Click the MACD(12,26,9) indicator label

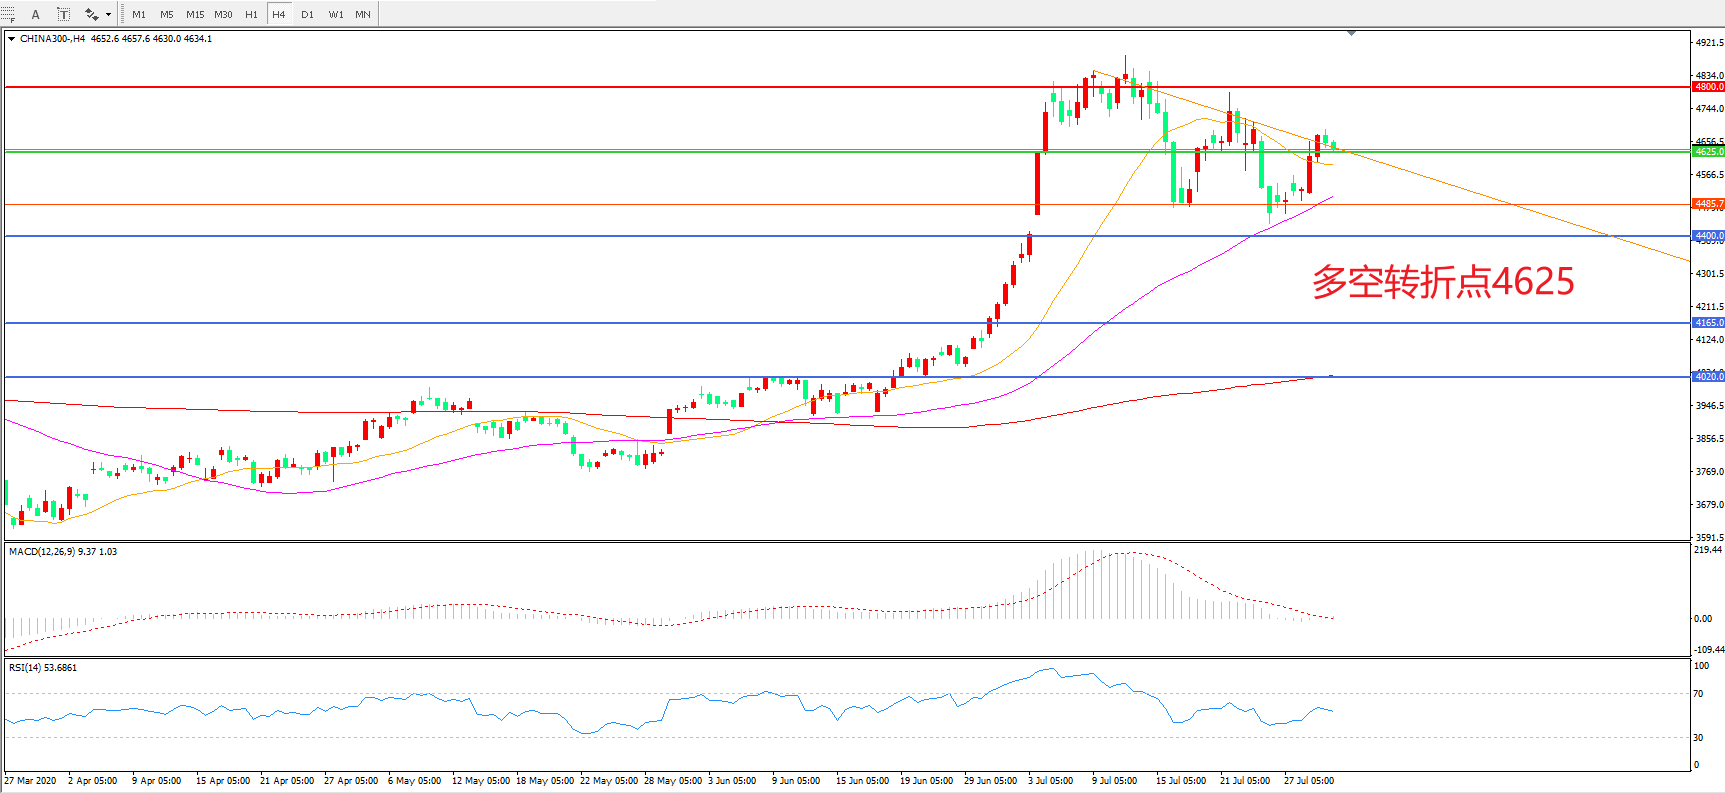tap(62, 552)
